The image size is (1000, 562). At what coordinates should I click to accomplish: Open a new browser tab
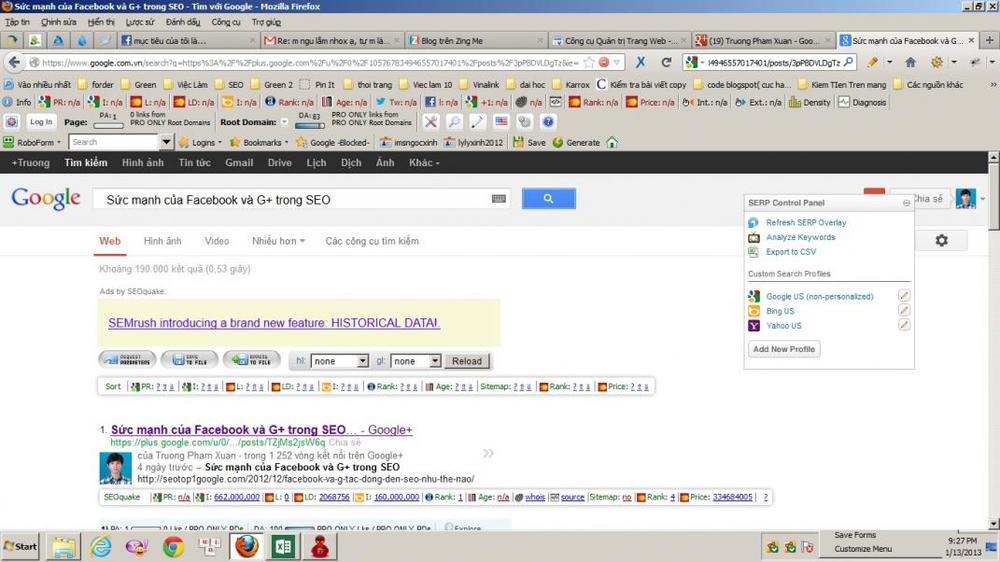click(989, 40)
